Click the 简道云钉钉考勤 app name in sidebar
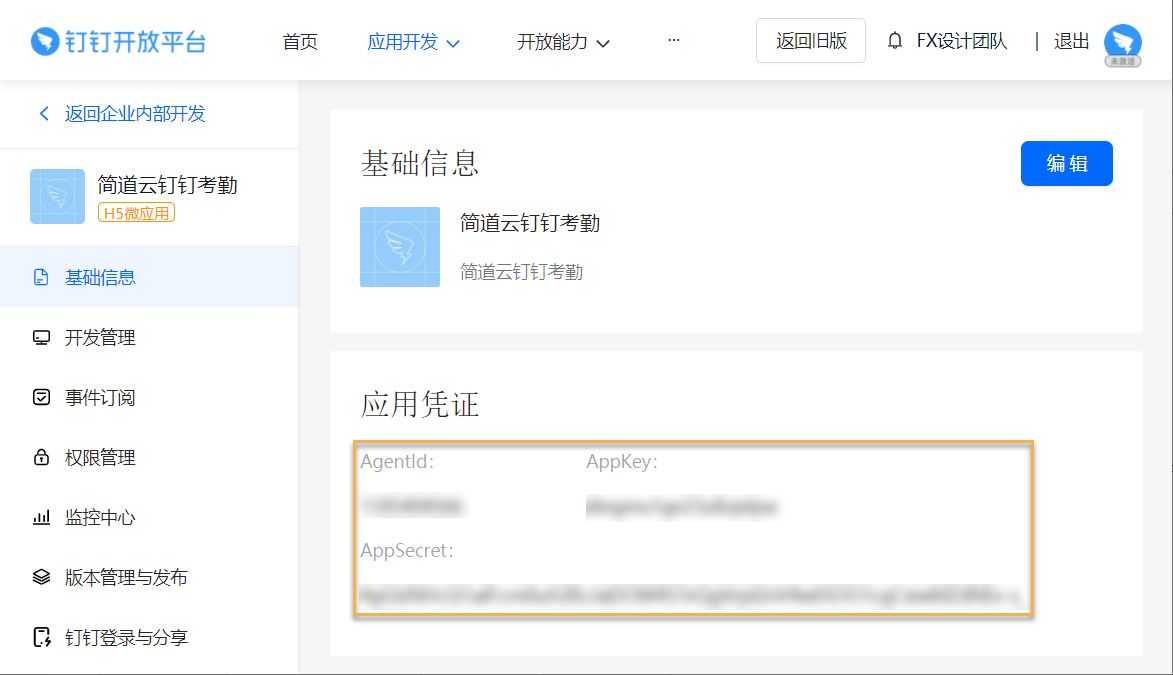This screenshot has height=675, width=1173. (168, 185)
